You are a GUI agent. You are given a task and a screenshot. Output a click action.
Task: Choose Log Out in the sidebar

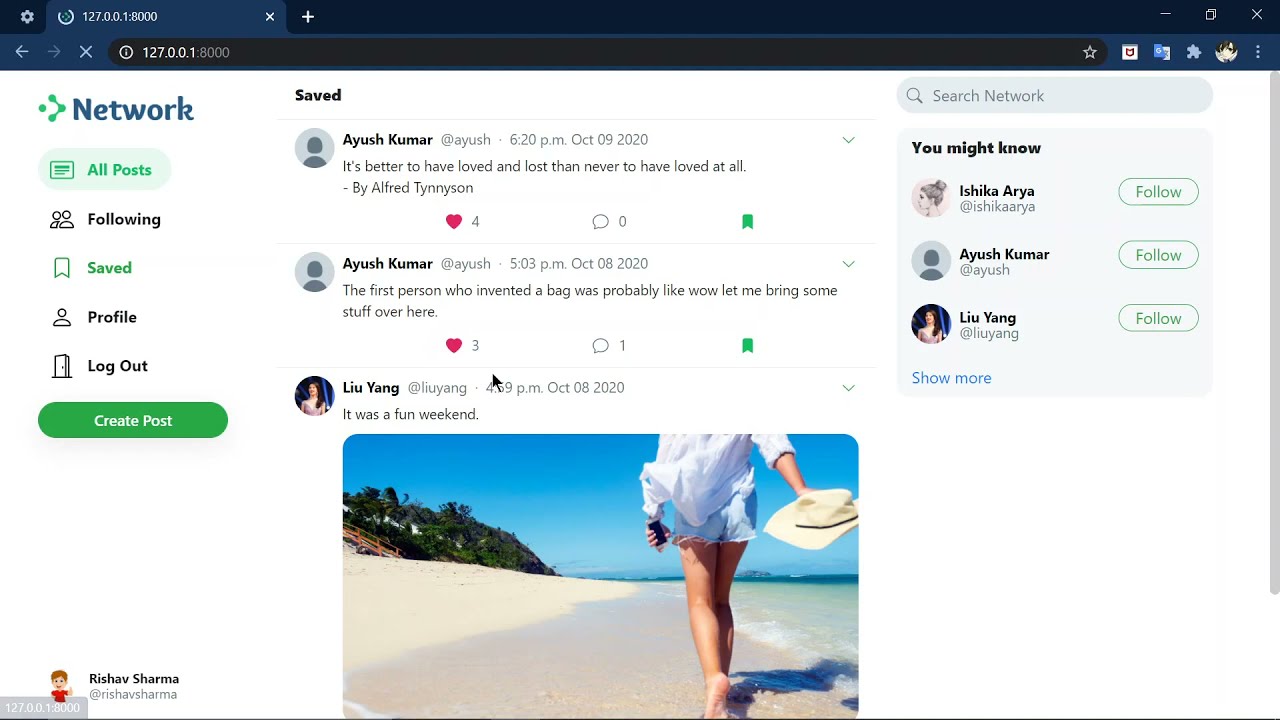click(x=117, y=366)
